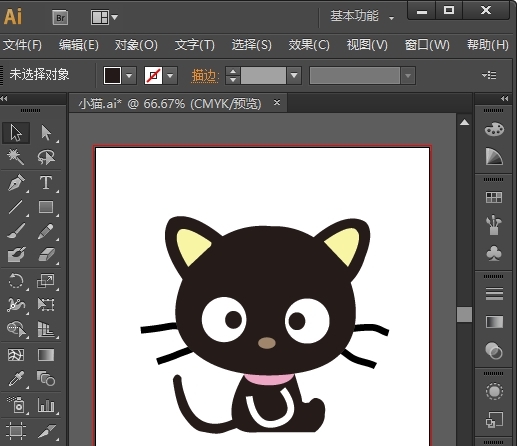Click the stroke weight stepper arrows
Screen dimensions: 517x446
[233, 75]
